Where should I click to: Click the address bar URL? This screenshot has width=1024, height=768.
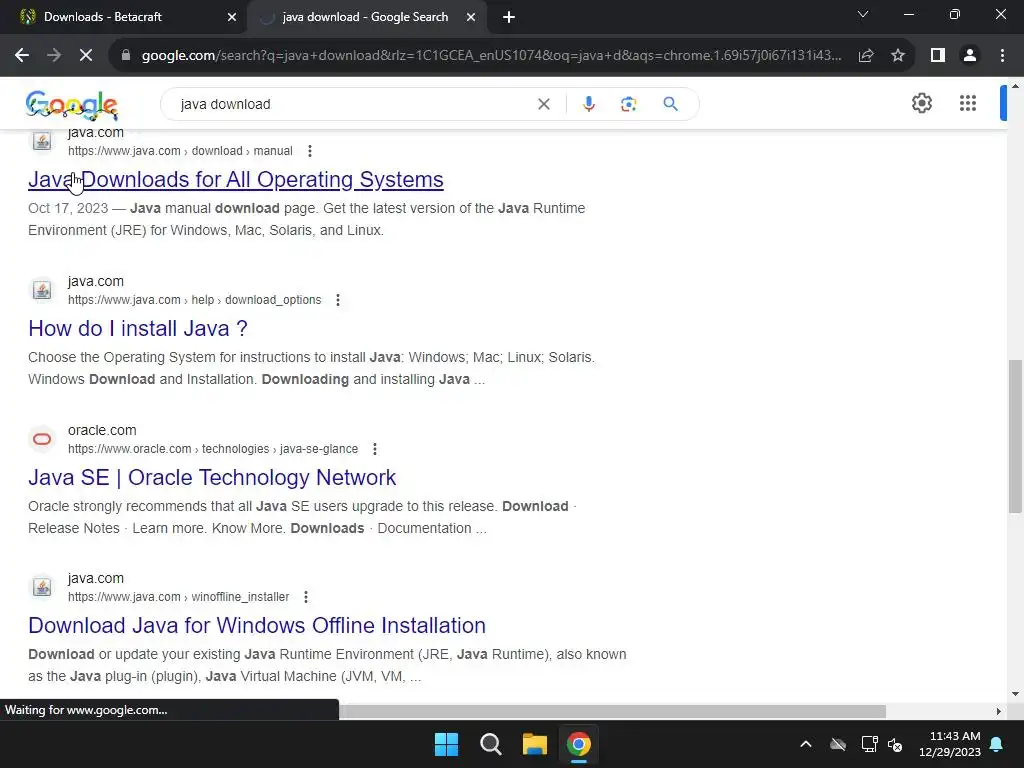(491, 56)
